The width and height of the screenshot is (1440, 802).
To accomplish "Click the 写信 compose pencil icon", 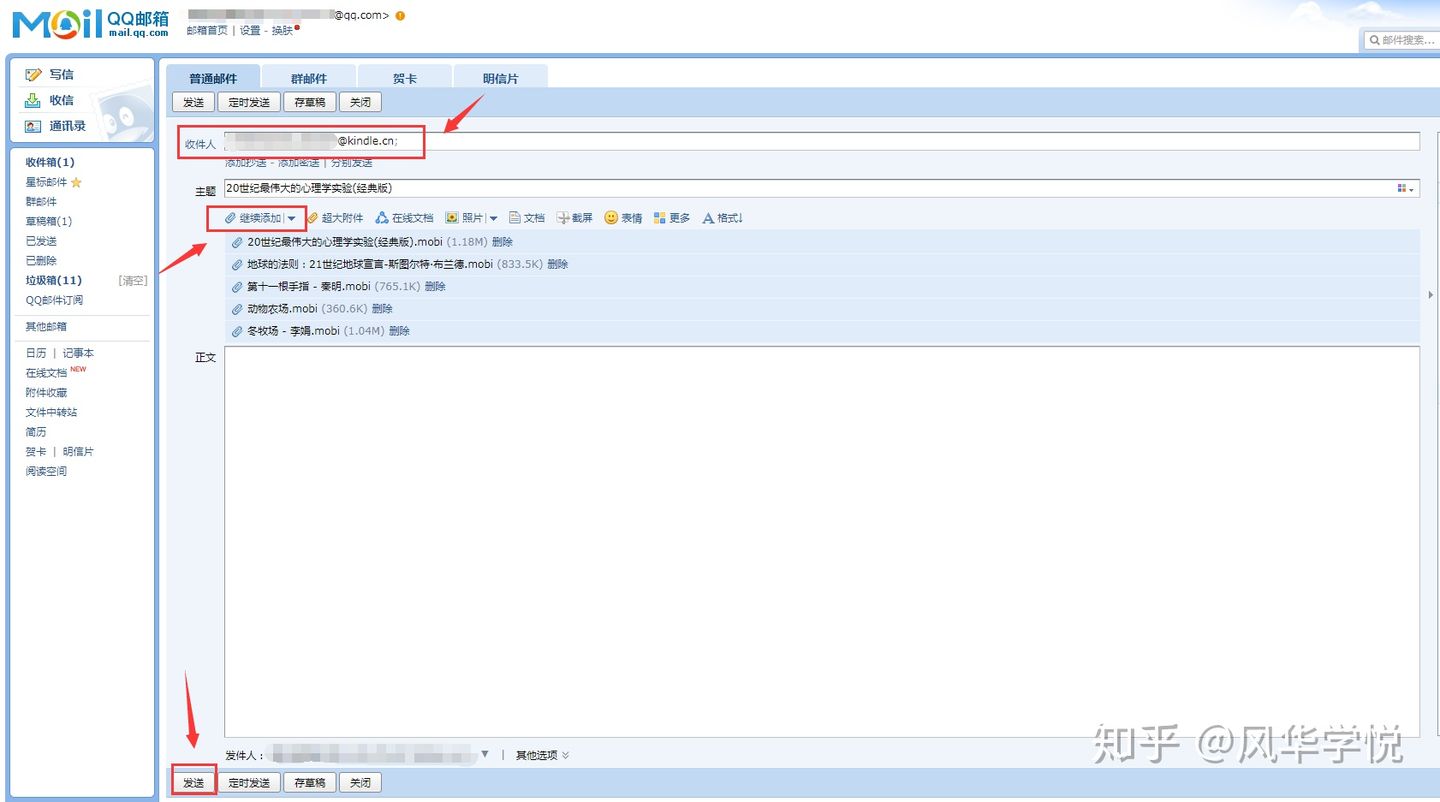I will click(33, 75).
